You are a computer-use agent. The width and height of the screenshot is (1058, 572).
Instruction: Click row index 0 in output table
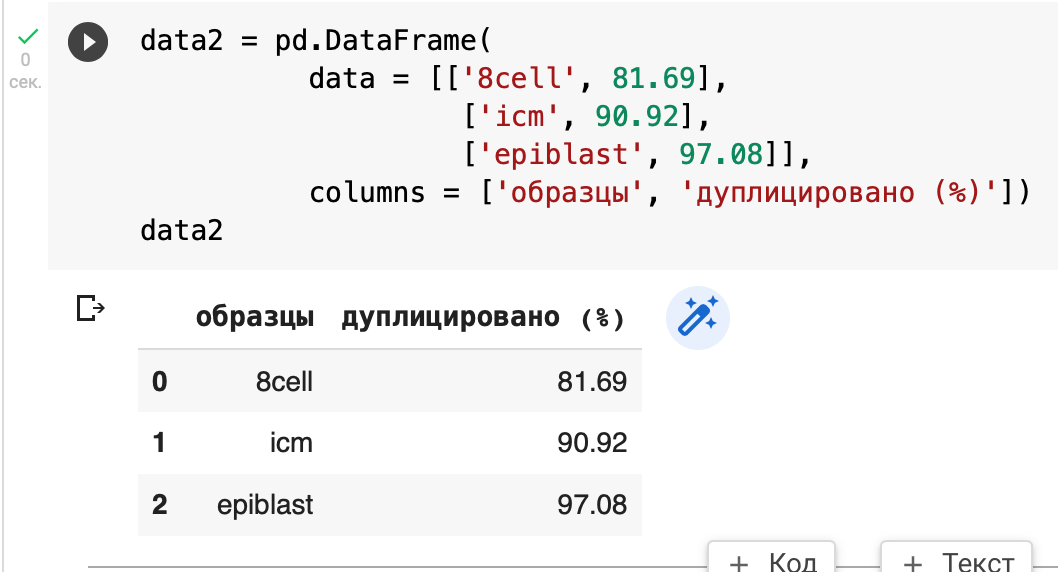pyautogui.click(x=159, y=382)
